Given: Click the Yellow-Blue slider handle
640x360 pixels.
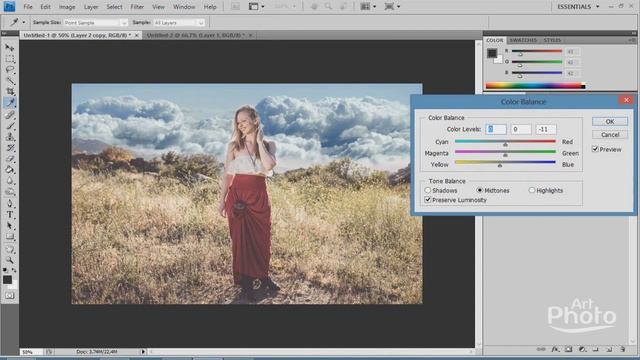Looking at the screenshot, I should point(500,165).
